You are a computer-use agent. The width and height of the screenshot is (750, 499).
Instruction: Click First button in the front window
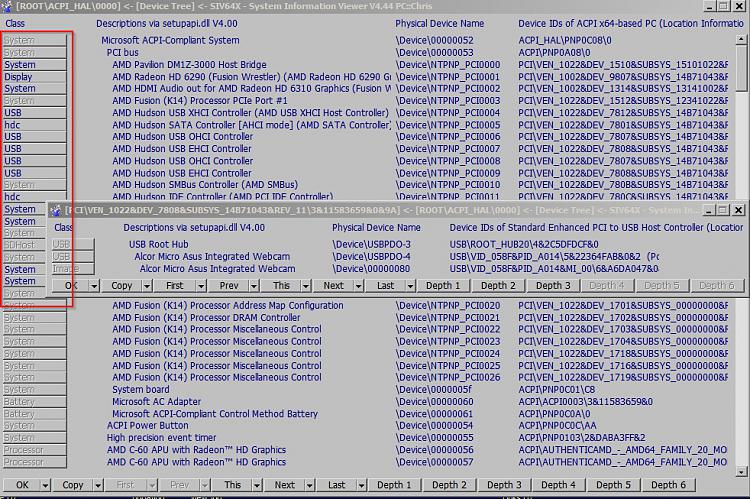pos(175,286)
